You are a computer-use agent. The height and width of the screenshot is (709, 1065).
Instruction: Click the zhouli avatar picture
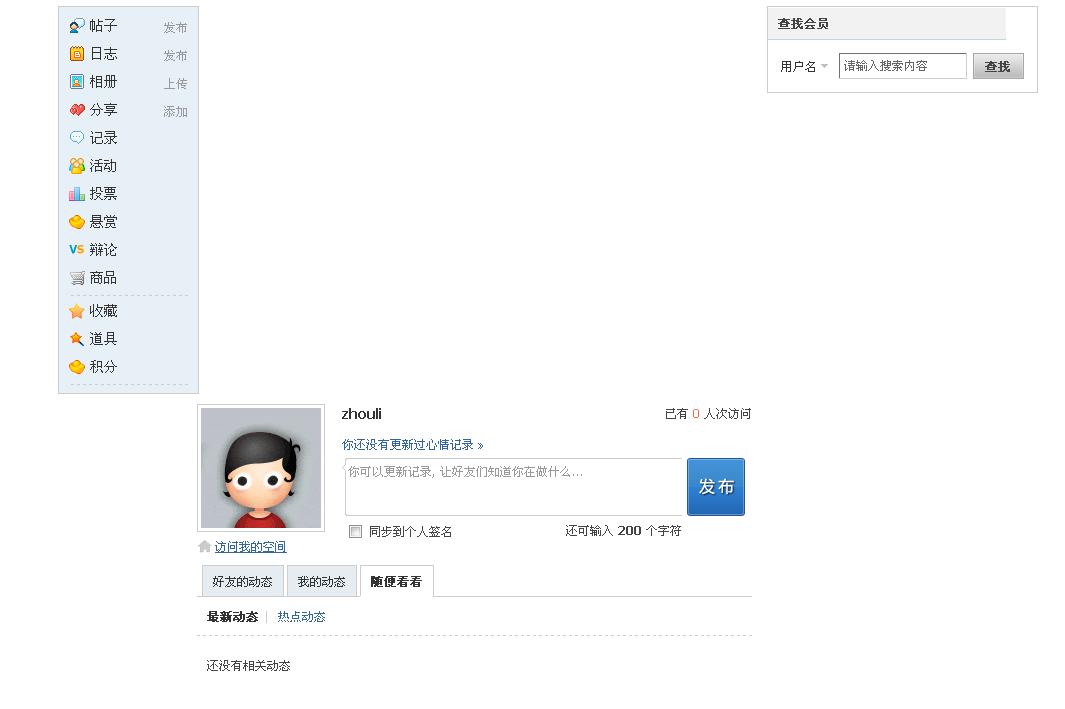261,468
